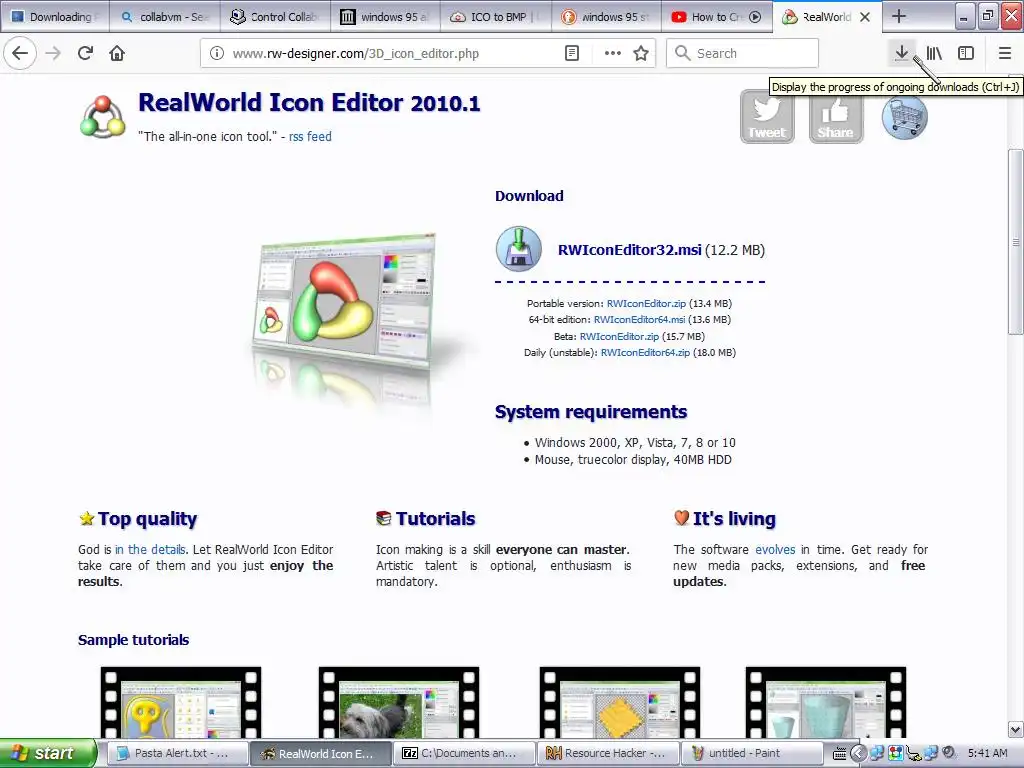Viewport: 1024px width, 768px height.
Task: Click the Tutorials heading
Action: pyautogui.click(x=436, y=519)
